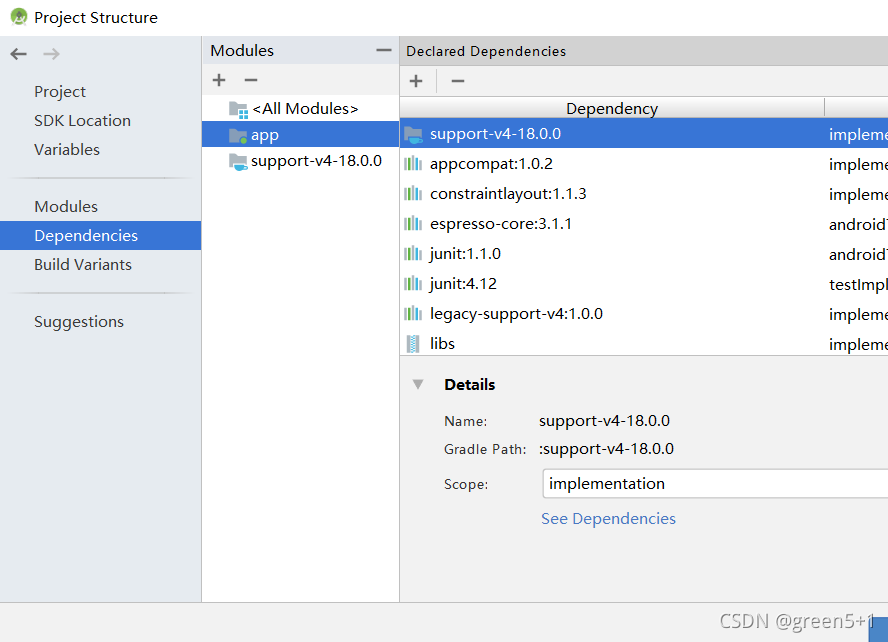Select the junit:1.1.0 dependency
Viewport: 888px width, 642px height.
click(x=644, y=254)
